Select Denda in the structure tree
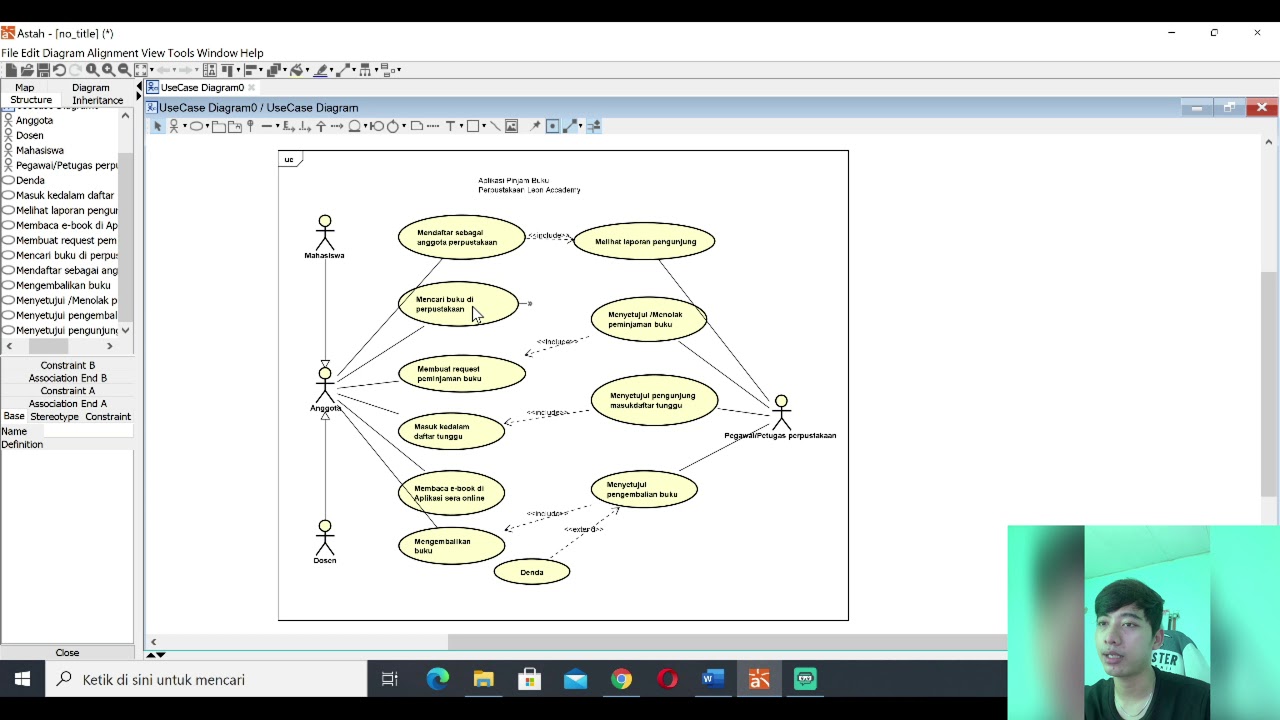Viewport: 1280px width, 720px height. pyautogui.click(x=30, y=180)
